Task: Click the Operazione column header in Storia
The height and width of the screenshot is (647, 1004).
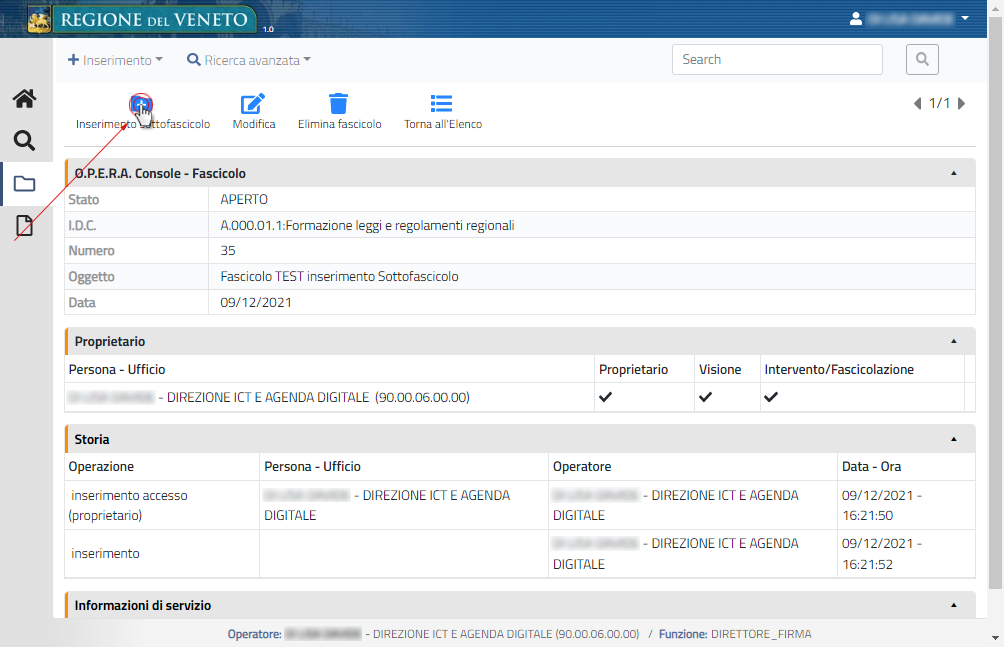Action: coord(101,466)
